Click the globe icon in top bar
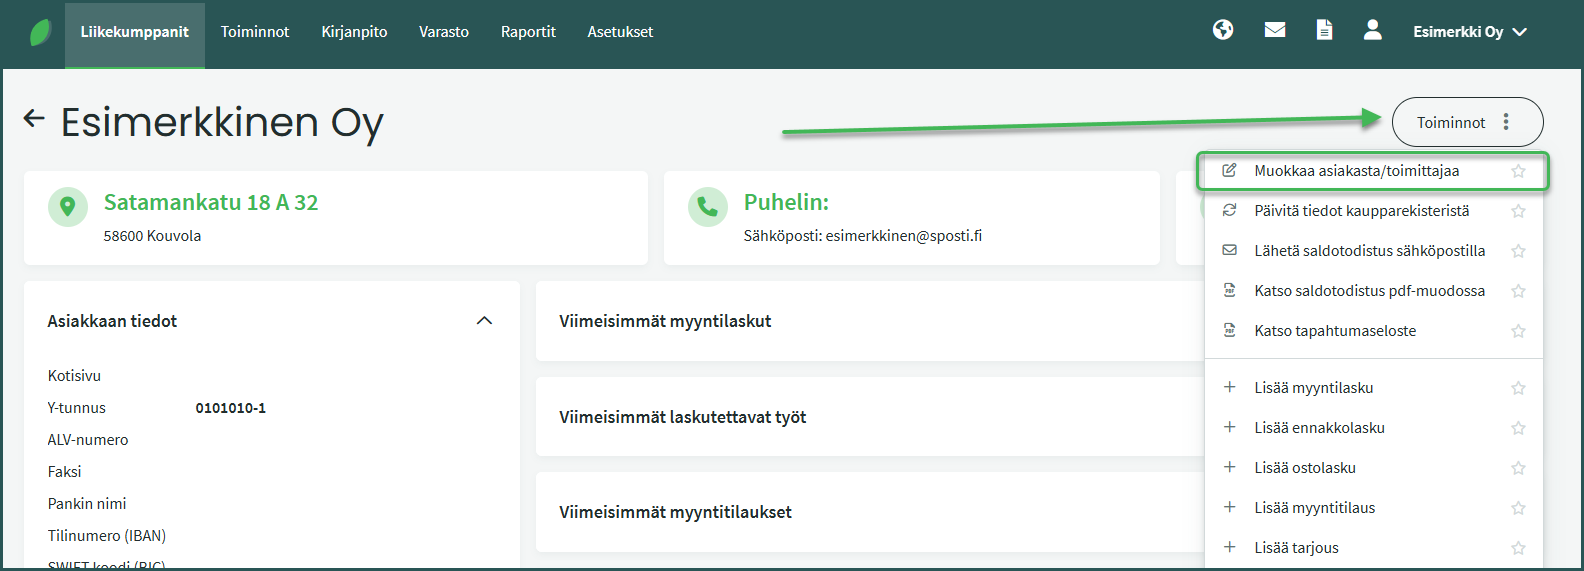The image size is (1584, 571). [1223, 30]
